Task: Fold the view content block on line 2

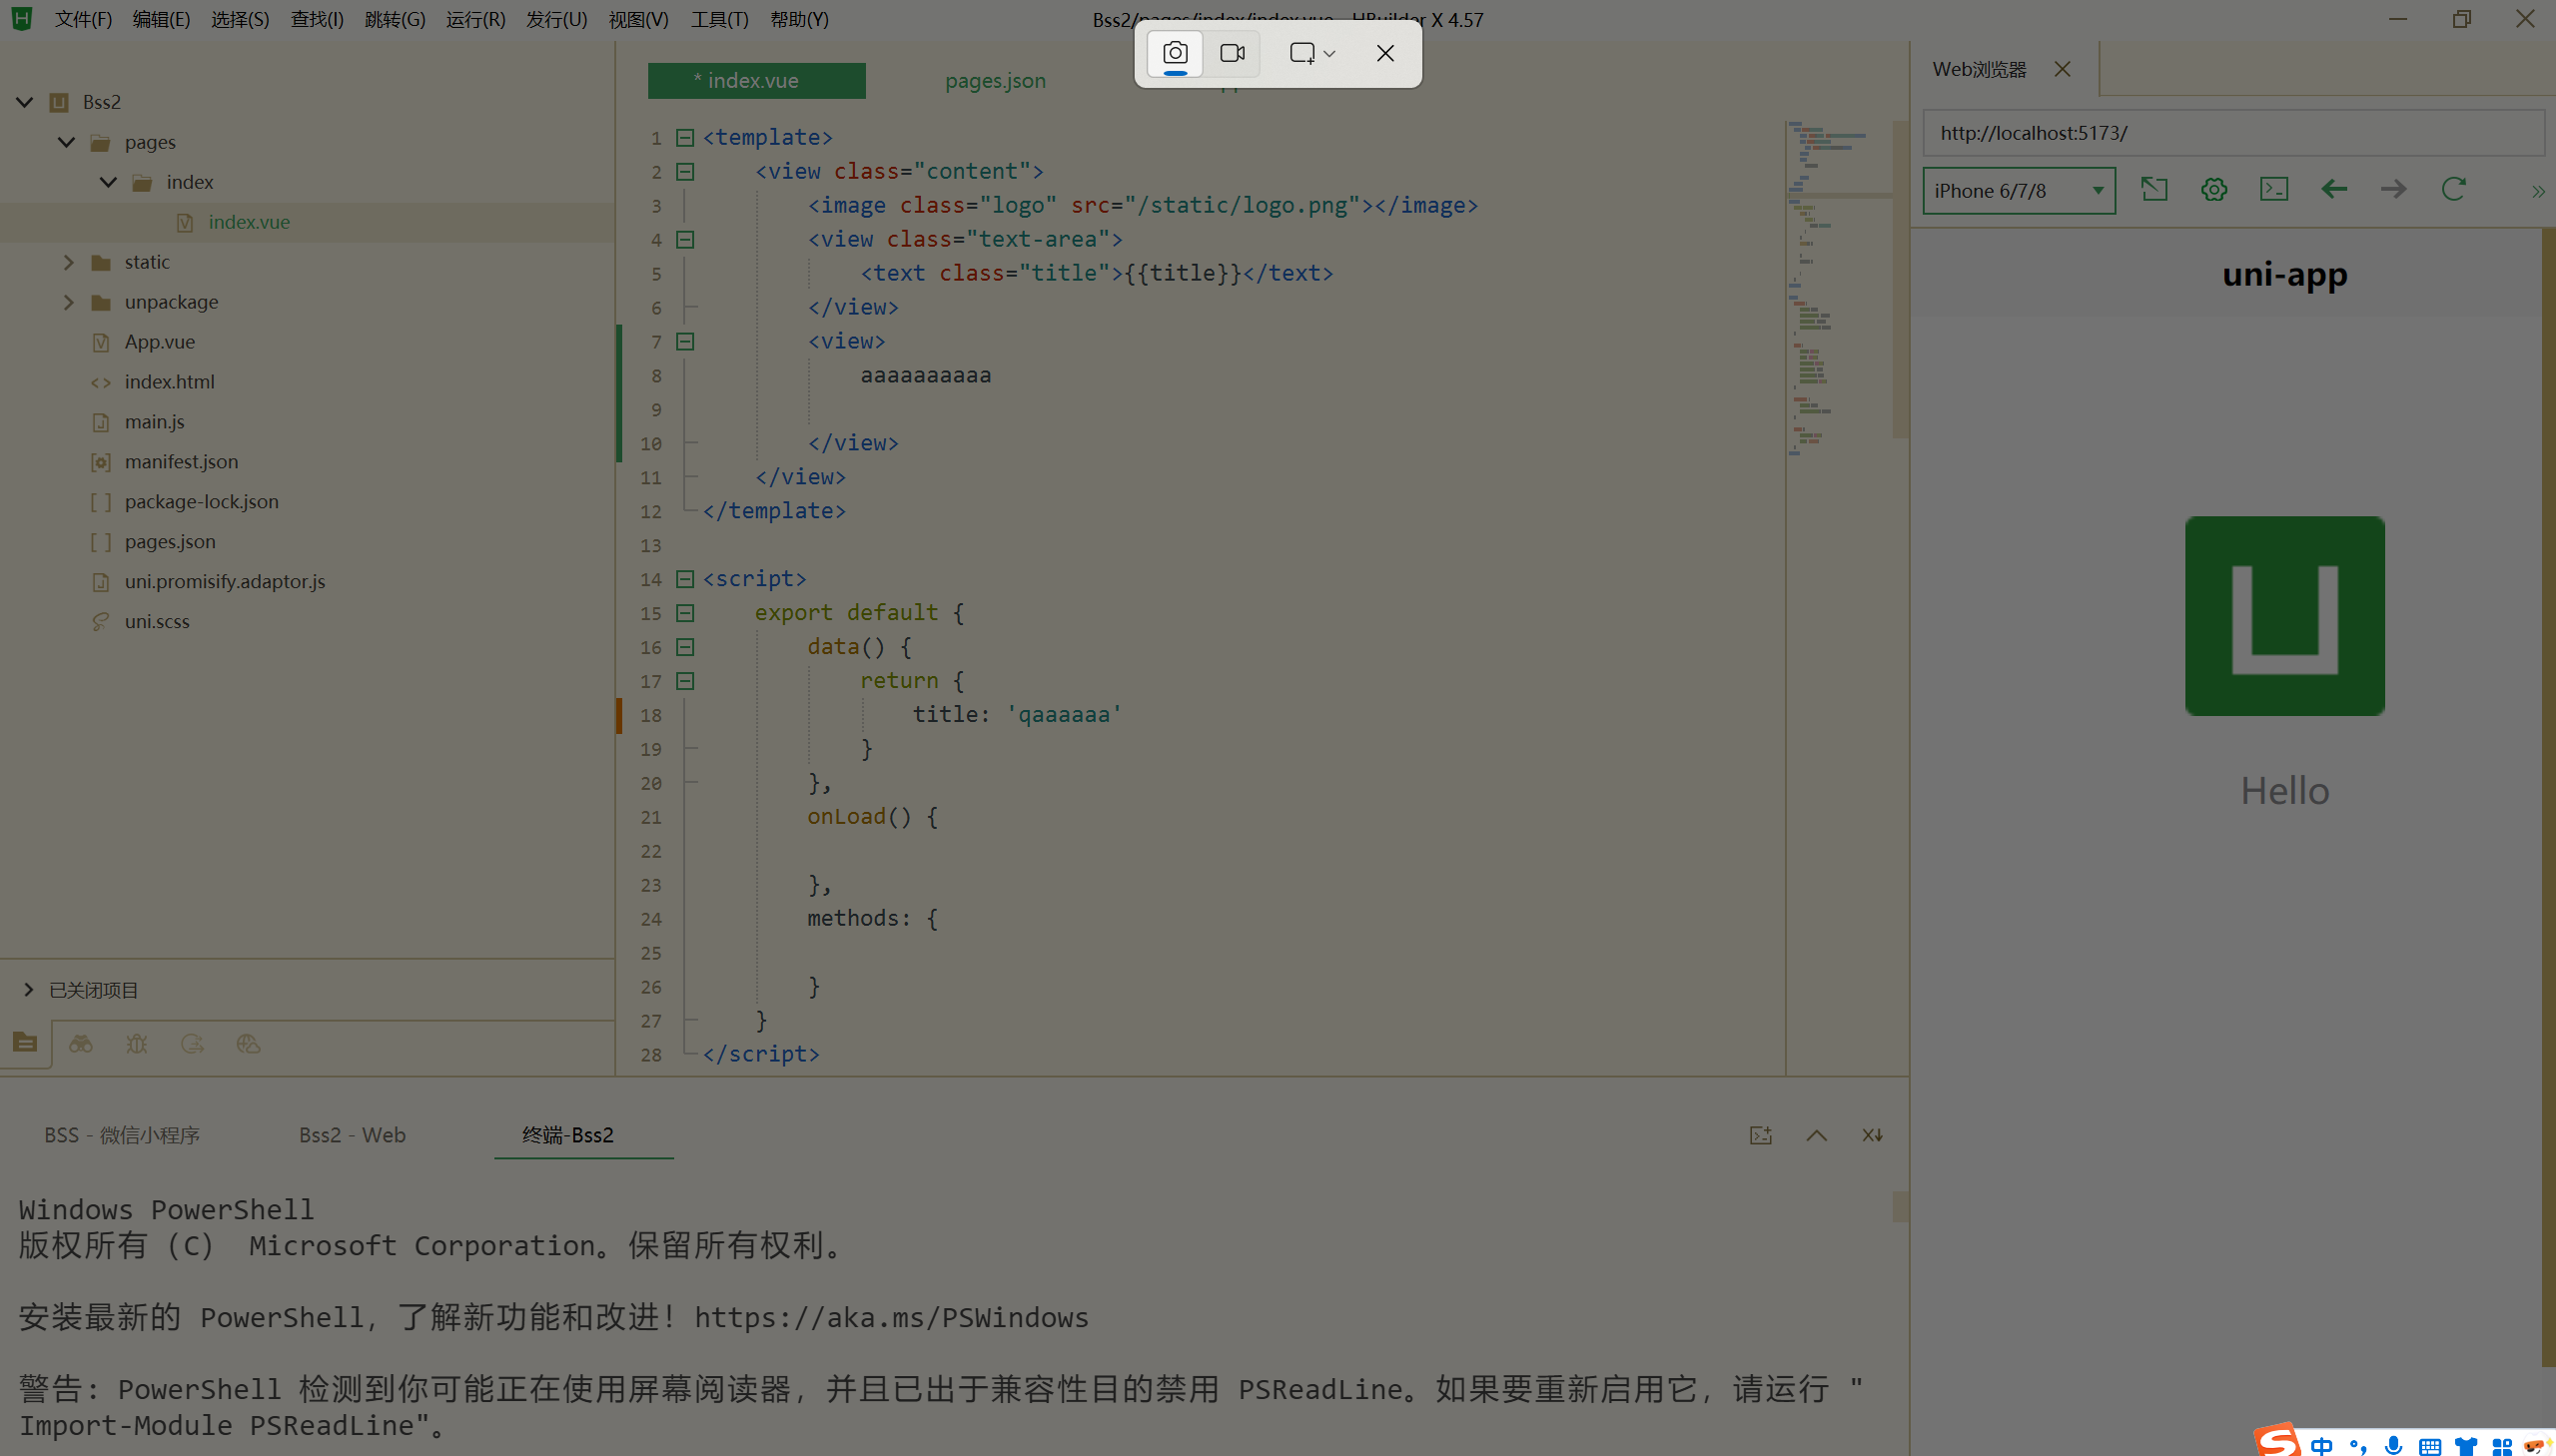Action: (685, 171)
